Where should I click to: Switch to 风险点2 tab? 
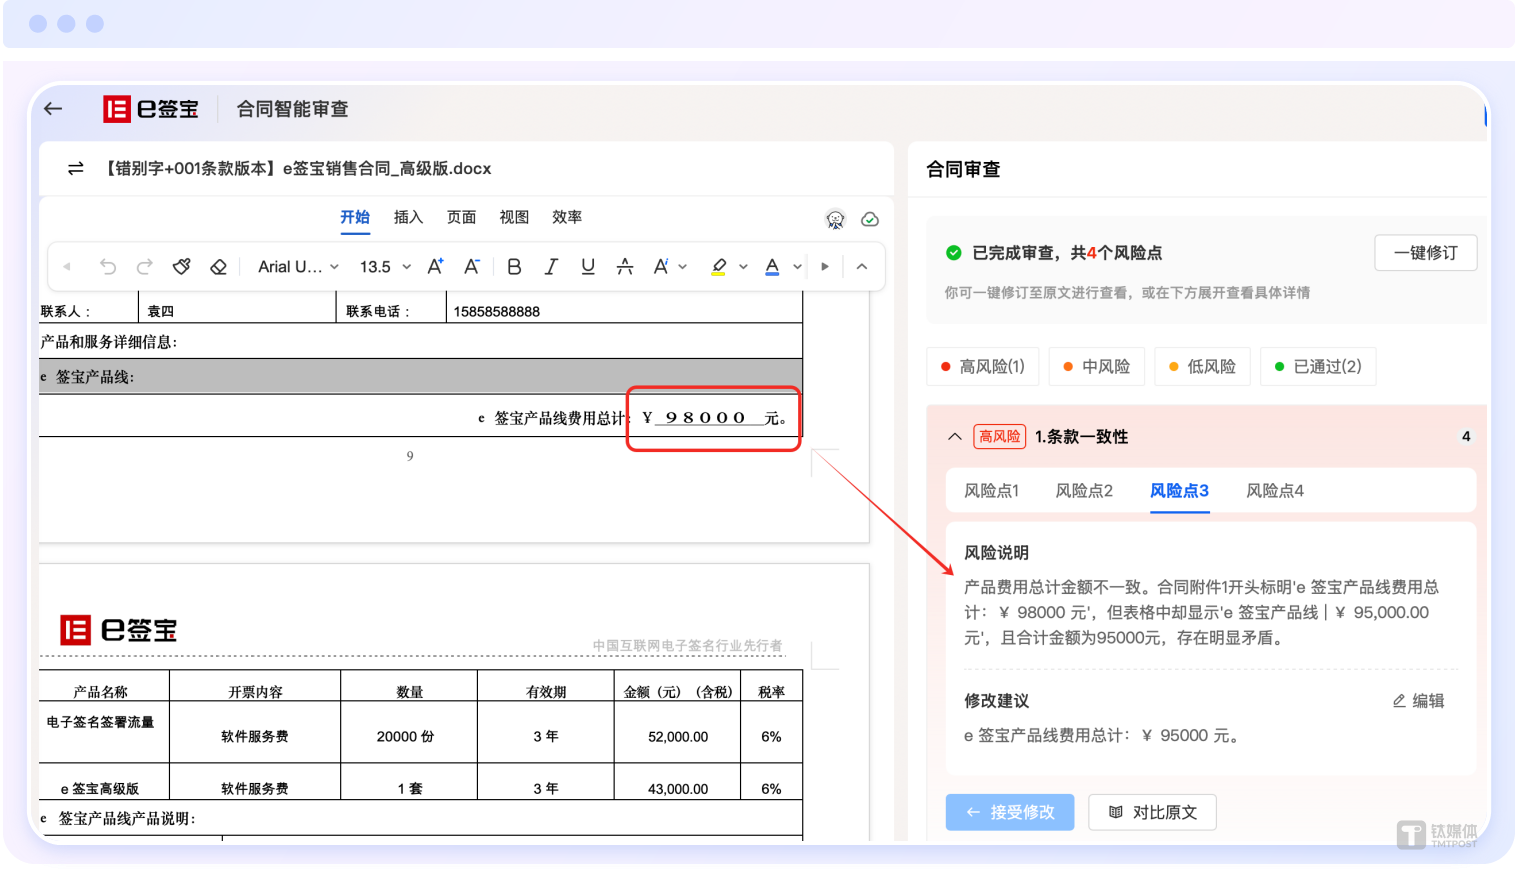coord(1084,491)
